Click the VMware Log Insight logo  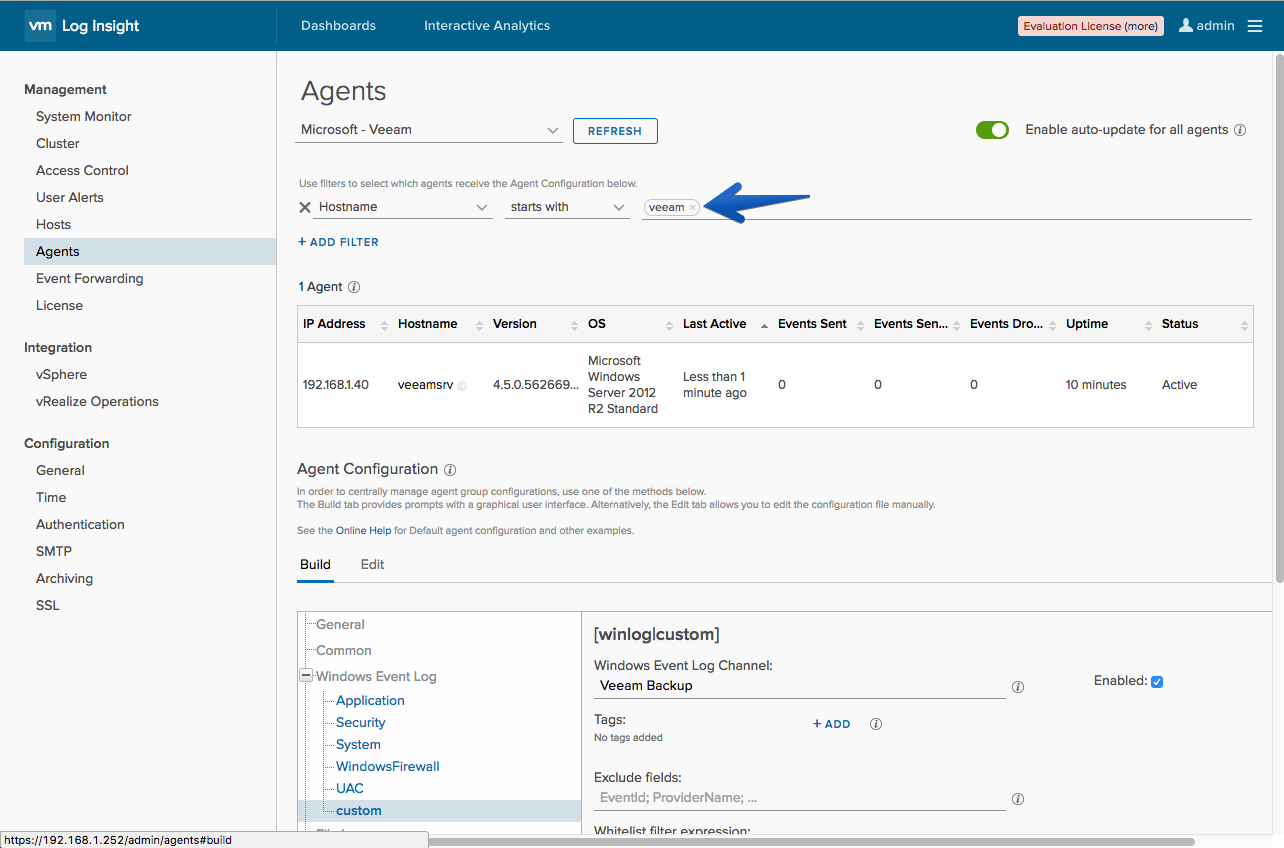(84, 26)
